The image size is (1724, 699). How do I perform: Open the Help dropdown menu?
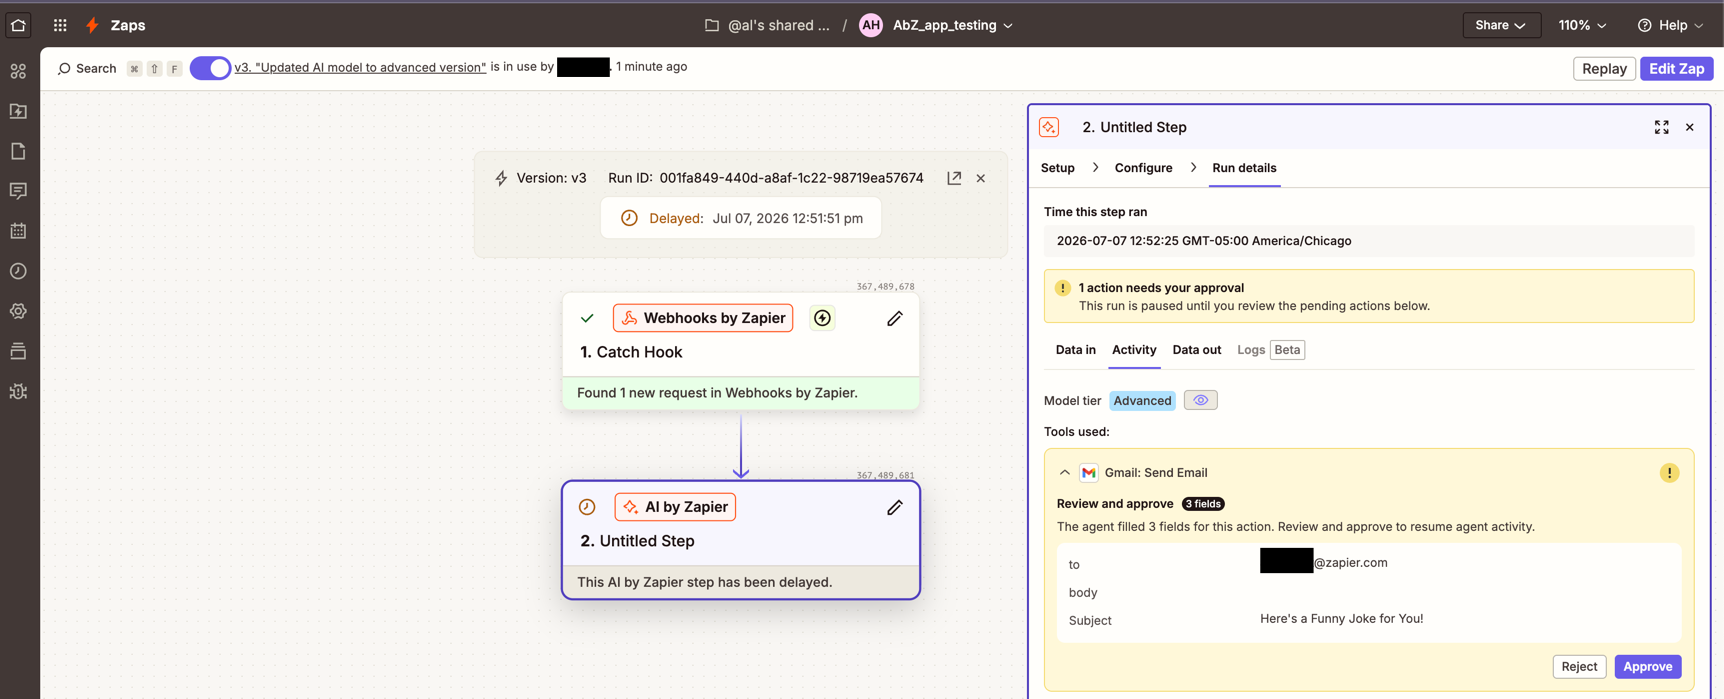1670,25
